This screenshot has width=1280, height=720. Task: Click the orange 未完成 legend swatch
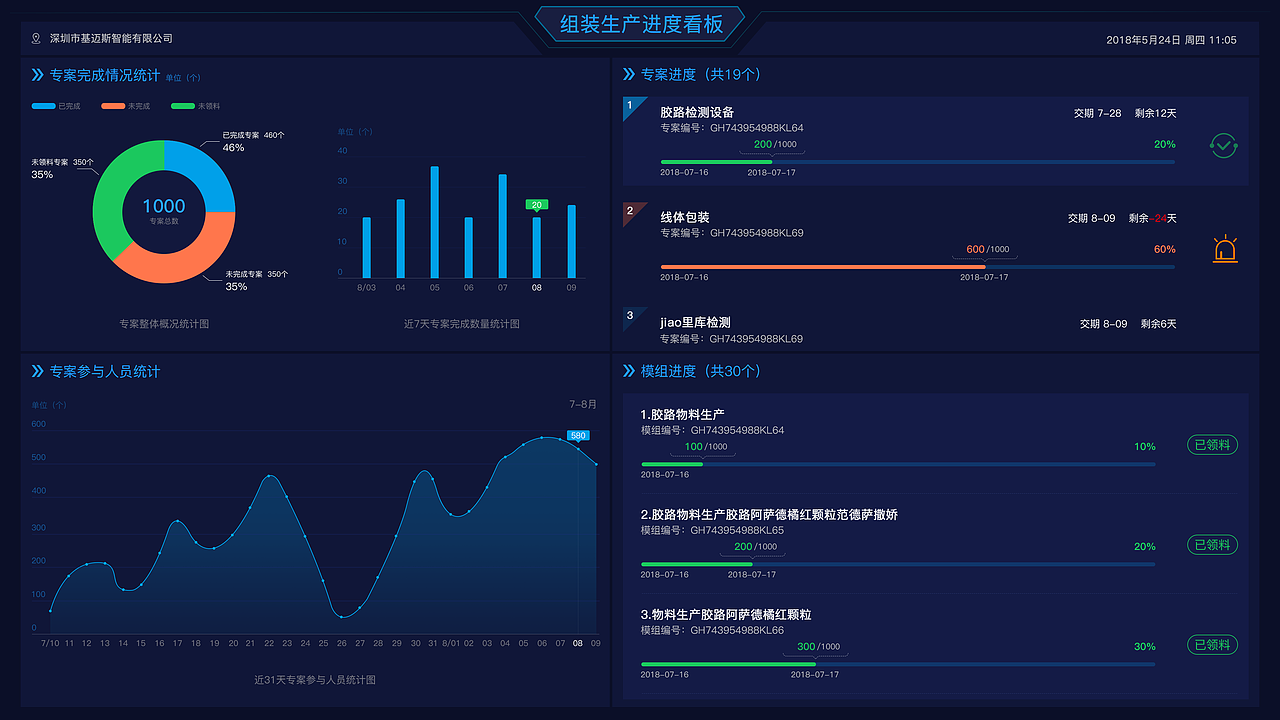point(113,106)
